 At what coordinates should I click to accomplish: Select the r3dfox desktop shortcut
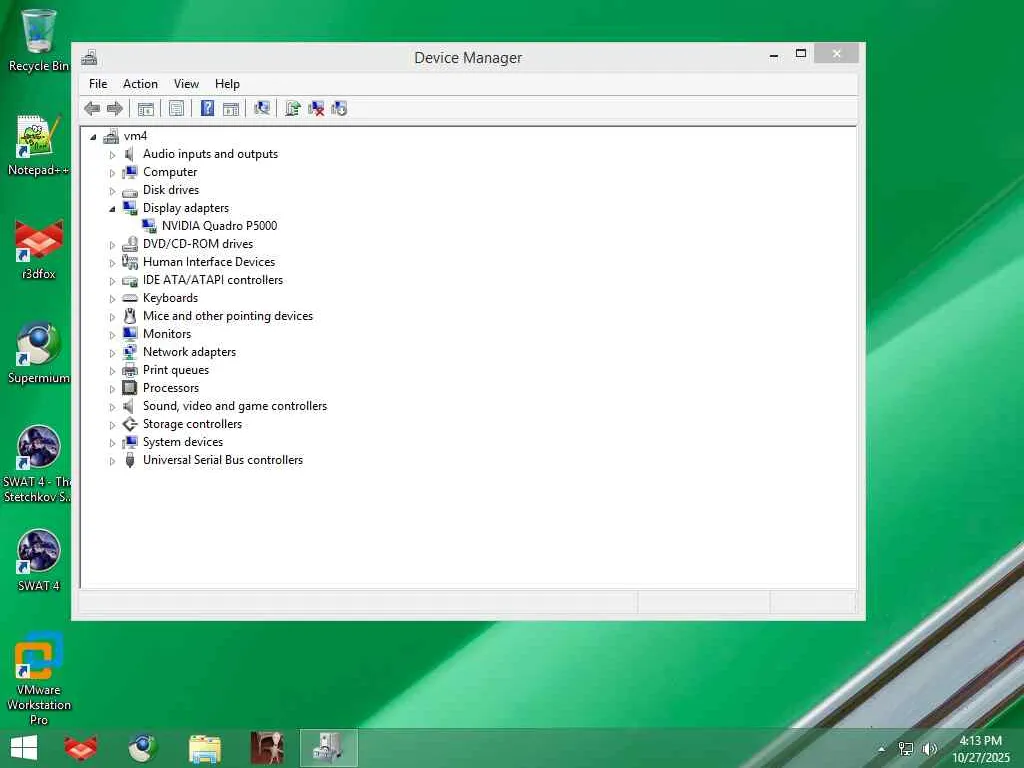39,249
